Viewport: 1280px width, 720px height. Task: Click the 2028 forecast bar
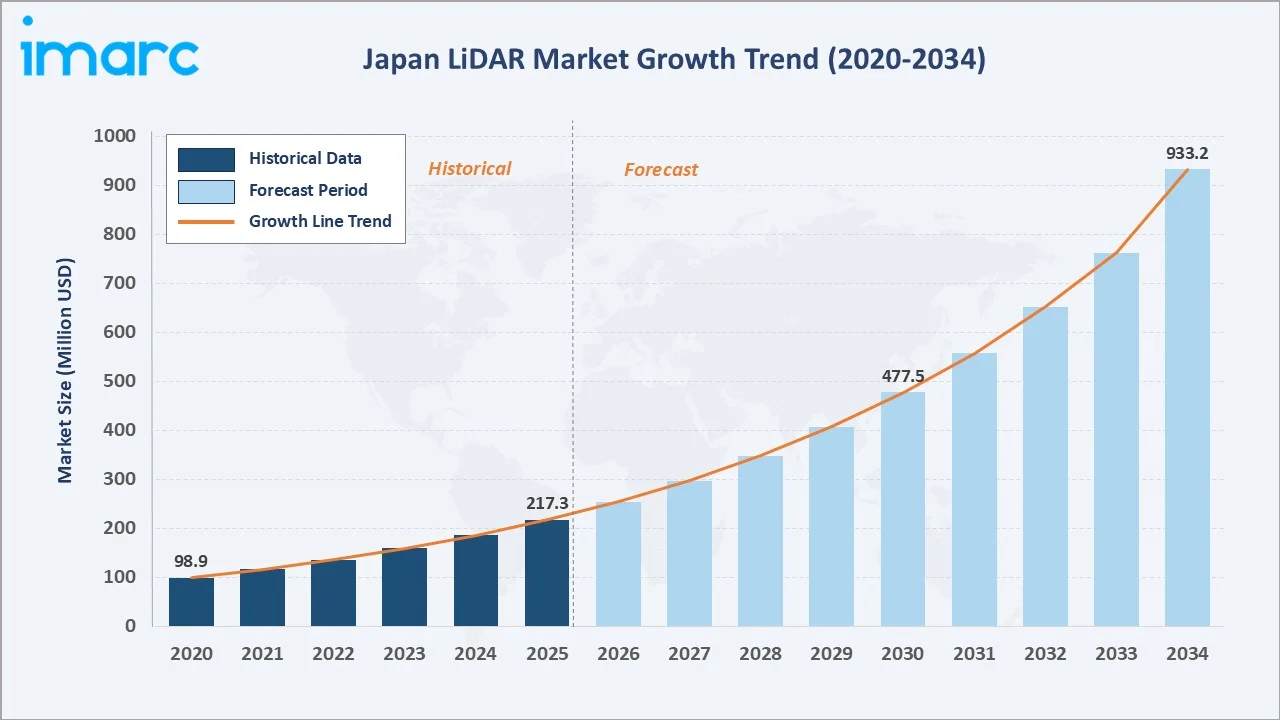[760, 541]
